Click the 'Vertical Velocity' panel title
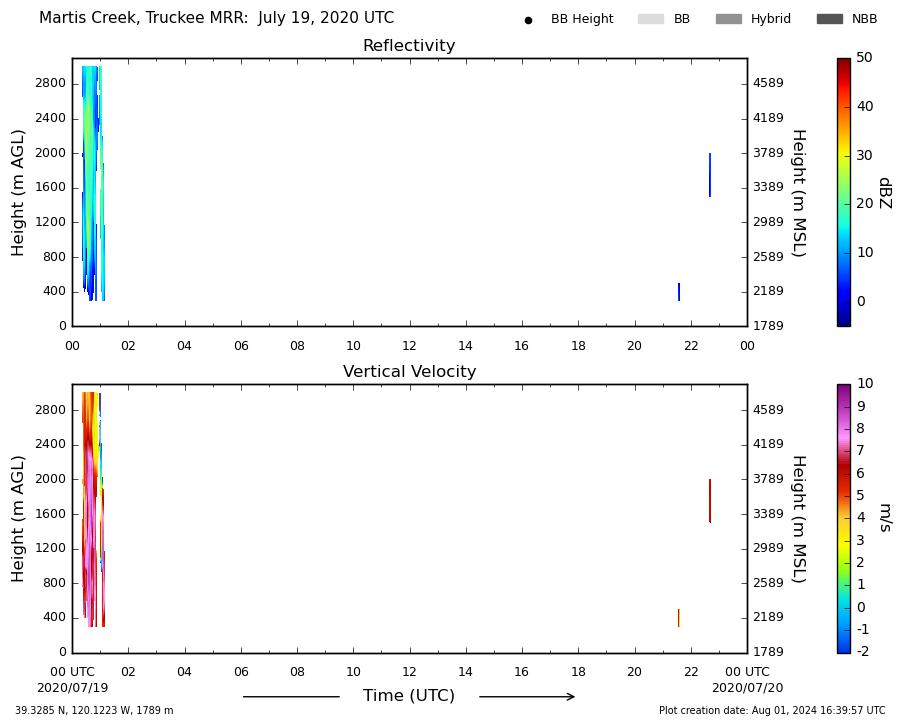 [x=409, y=371]
